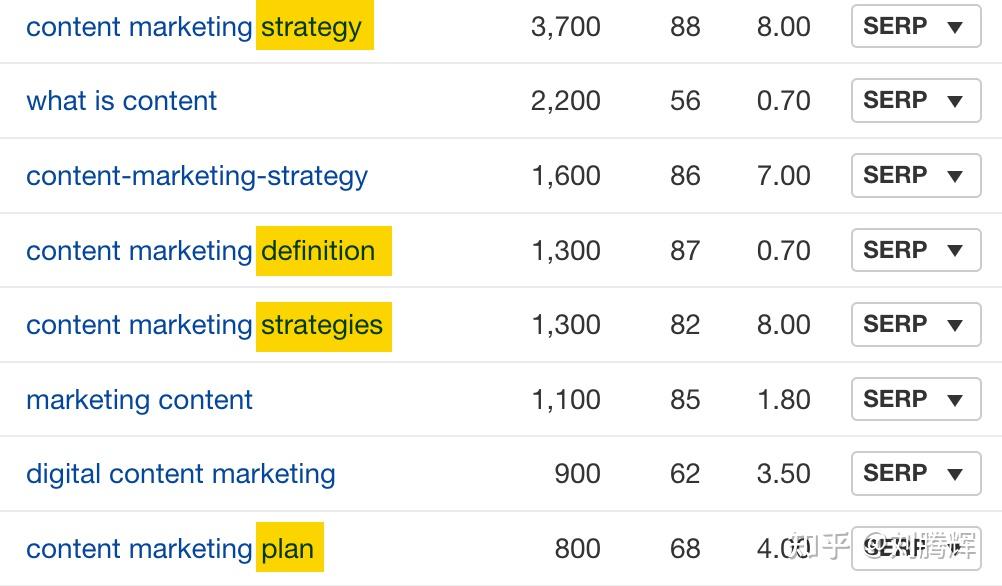
Task: Open SERP dropdown for 'content-marketing-strategy' row
Action: tap(915, 176)
